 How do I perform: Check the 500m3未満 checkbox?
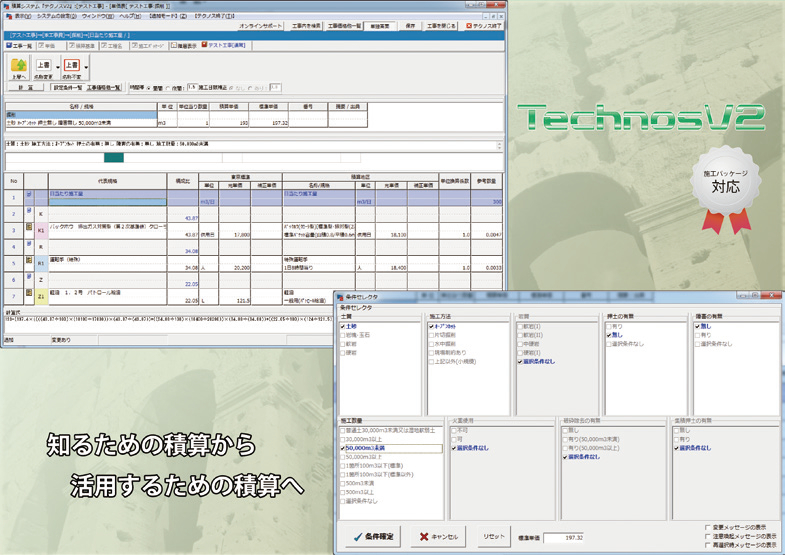(x=343, y=483)
